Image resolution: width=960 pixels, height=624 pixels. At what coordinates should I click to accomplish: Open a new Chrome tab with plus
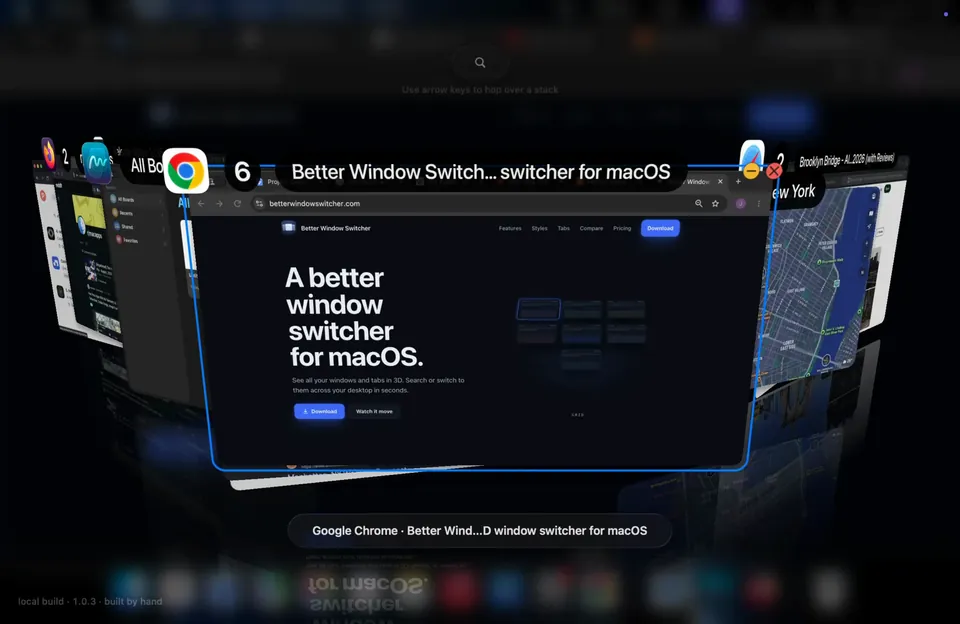tap(738, 181)
